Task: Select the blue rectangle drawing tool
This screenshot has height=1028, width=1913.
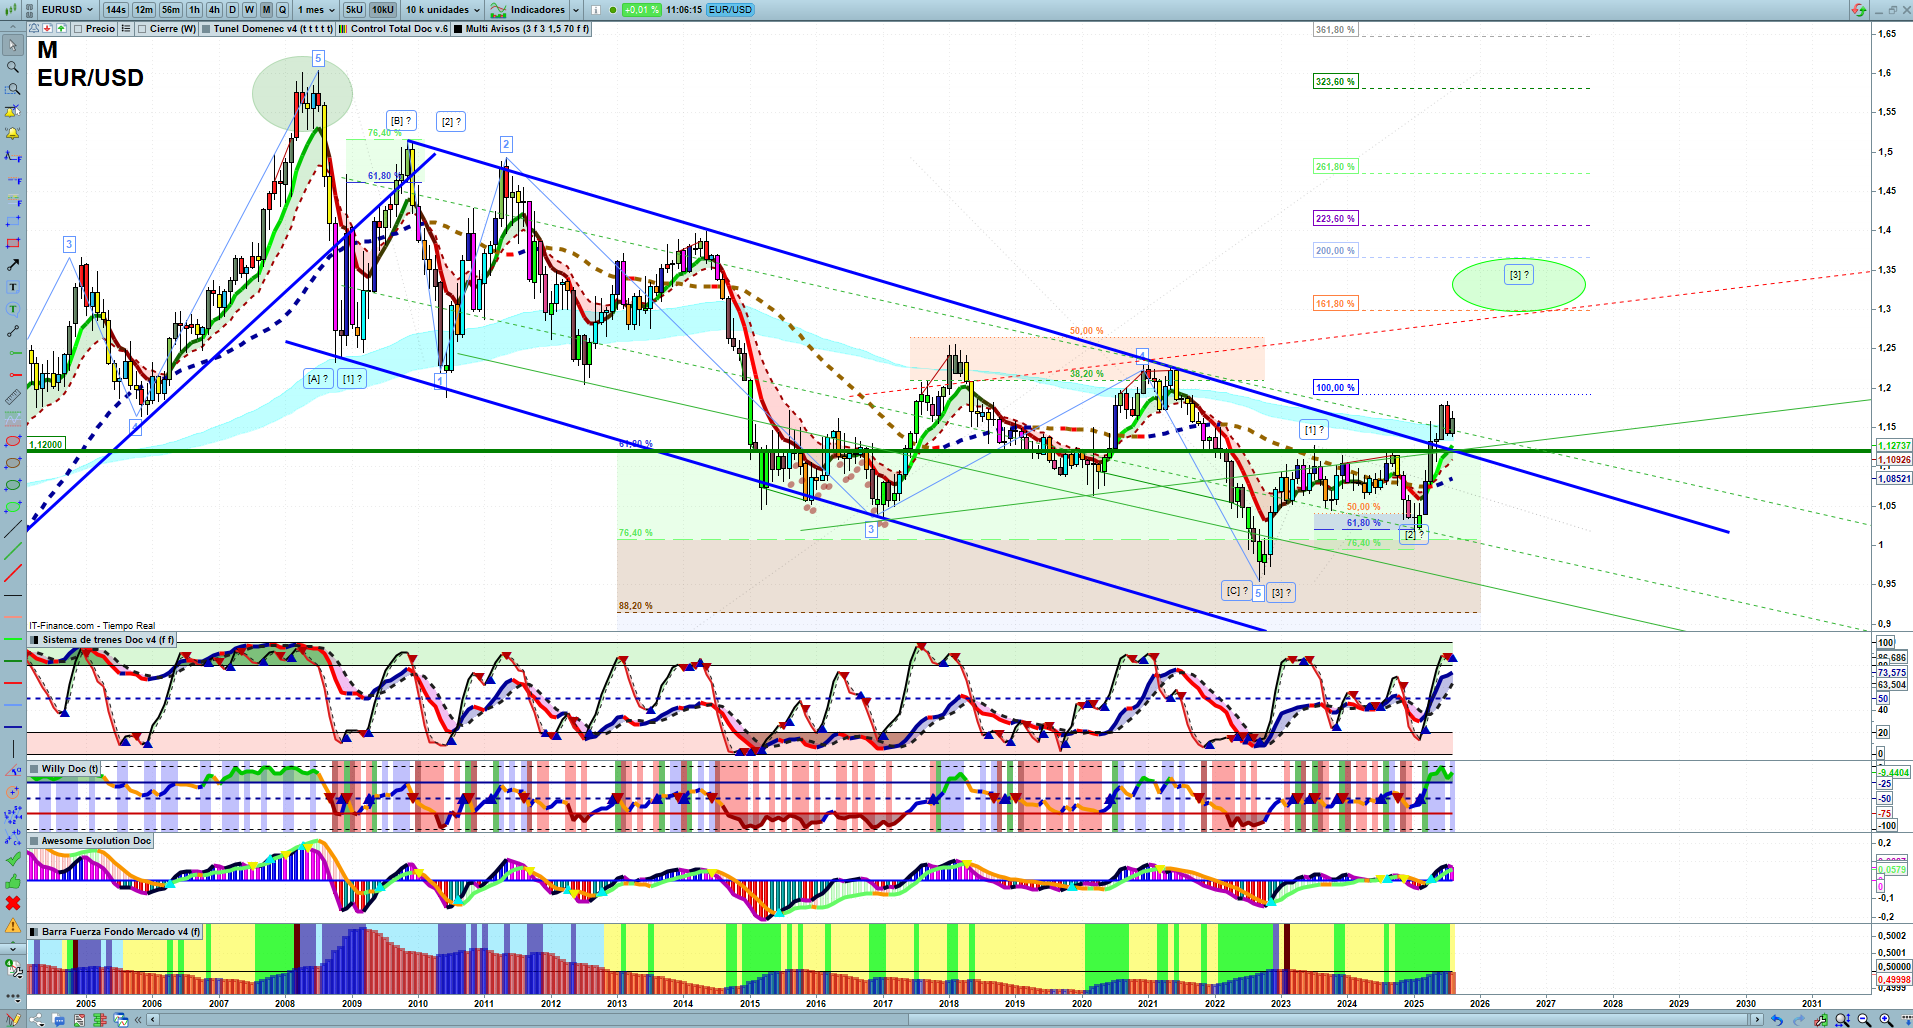Action: tap(13, 221)
